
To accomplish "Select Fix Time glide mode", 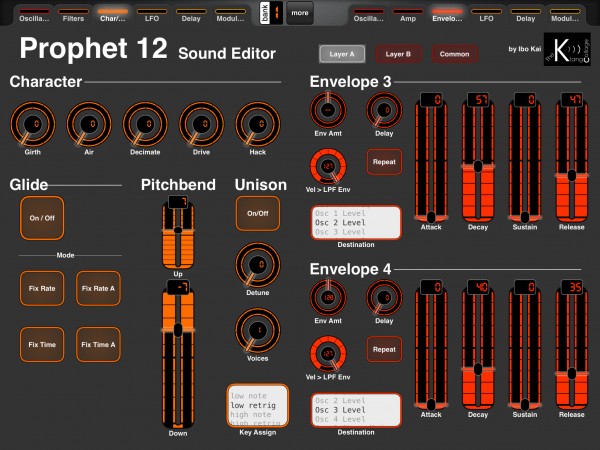I will pyautogui.click(x=42, y=344).
